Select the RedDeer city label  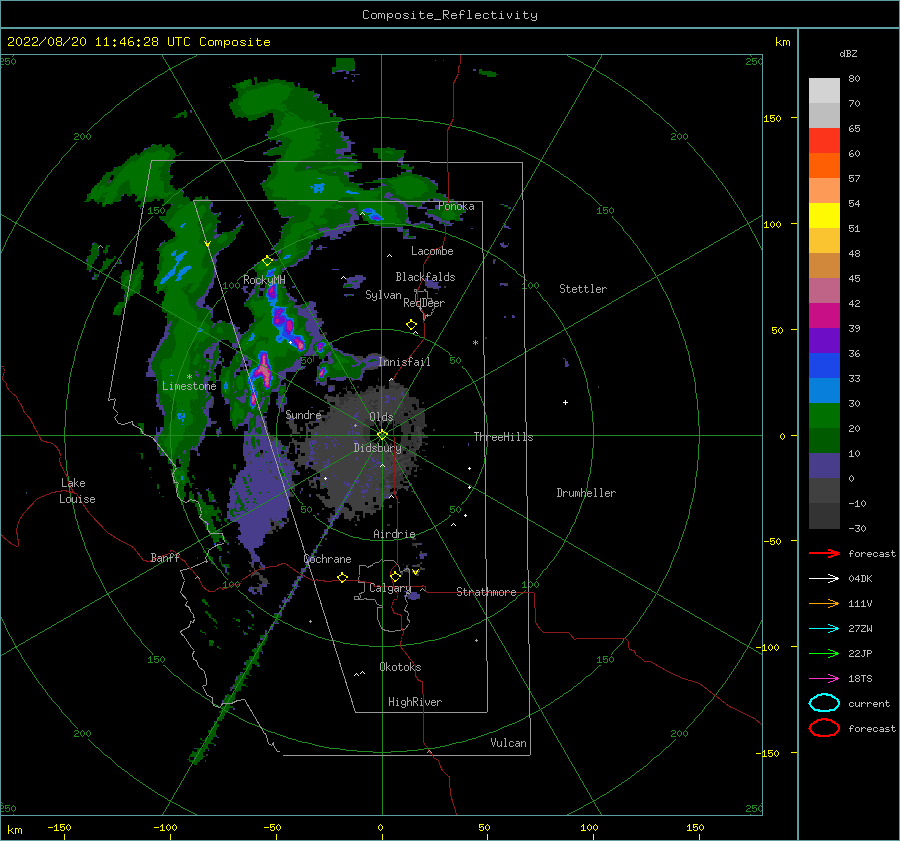pos(424,303)
